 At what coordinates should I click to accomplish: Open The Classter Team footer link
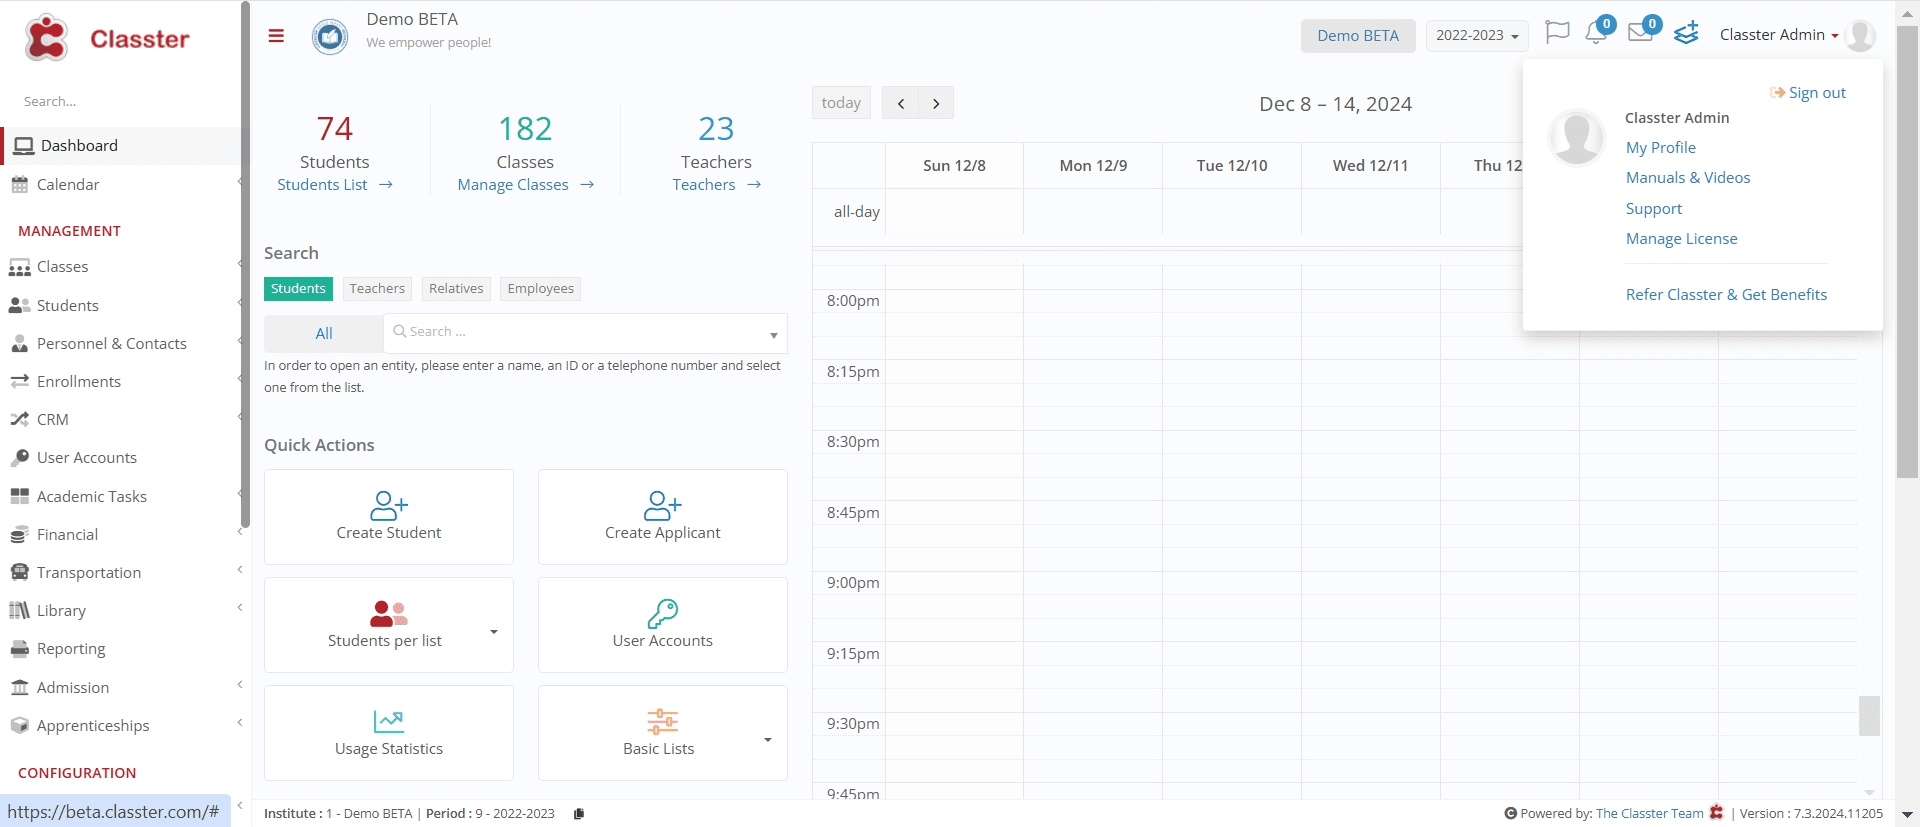[1649, 814]
